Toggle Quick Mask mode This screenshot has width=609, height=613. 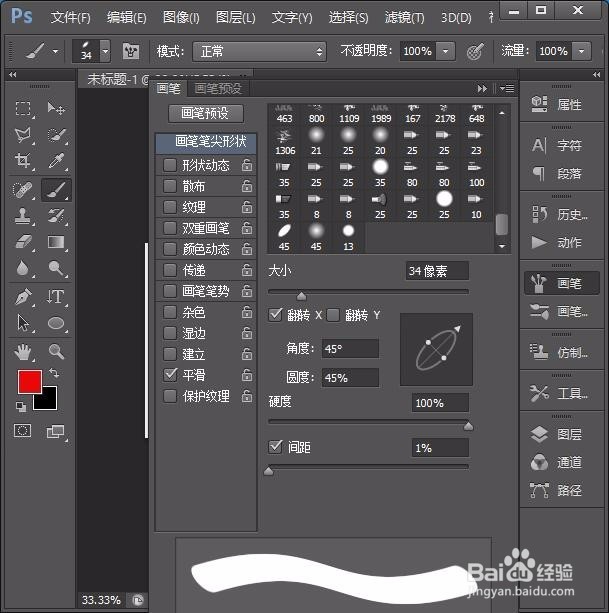(x=23, y=431)
